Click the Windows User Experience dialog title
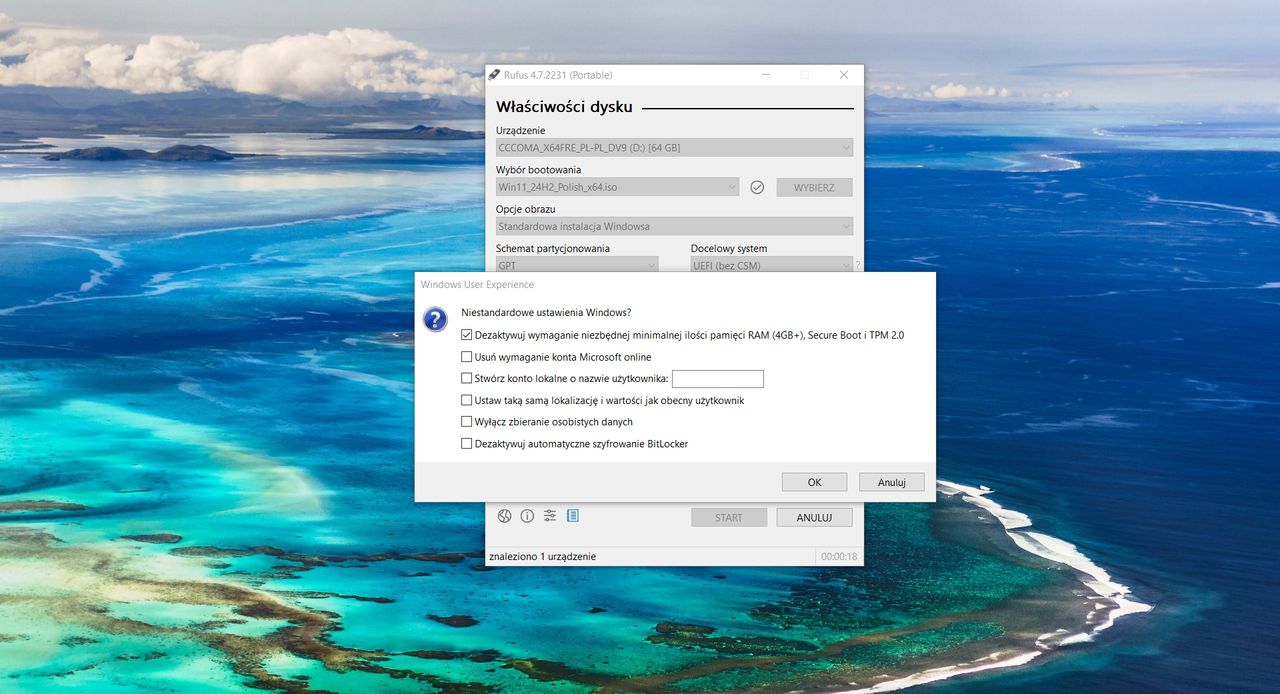 pyautogui.click(x=477, y=284)
